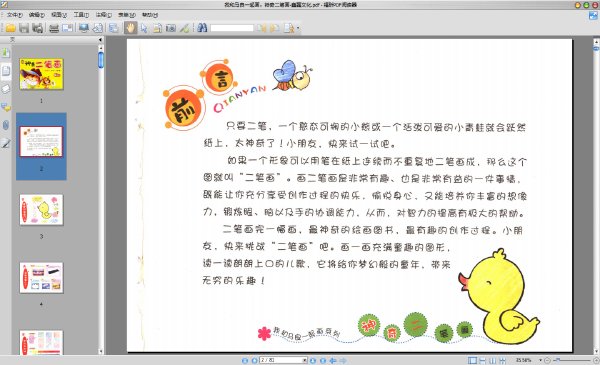Open the 帮助 (H) menu

[150, 15]
